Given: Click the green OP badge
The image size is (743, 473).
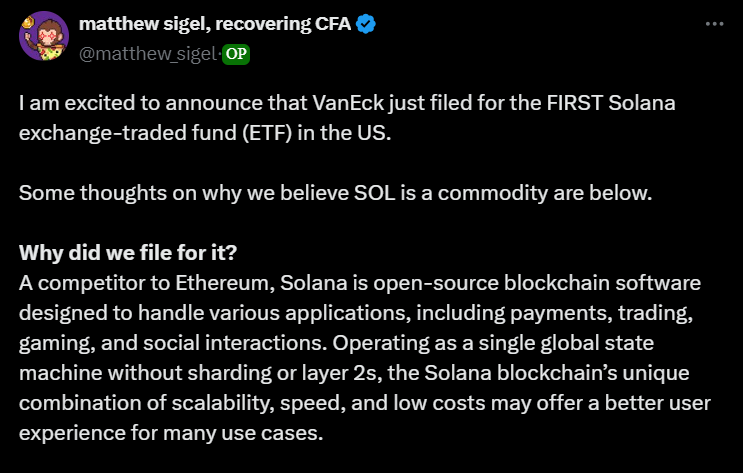Looking at the screenshot, I should coord(236,54).
